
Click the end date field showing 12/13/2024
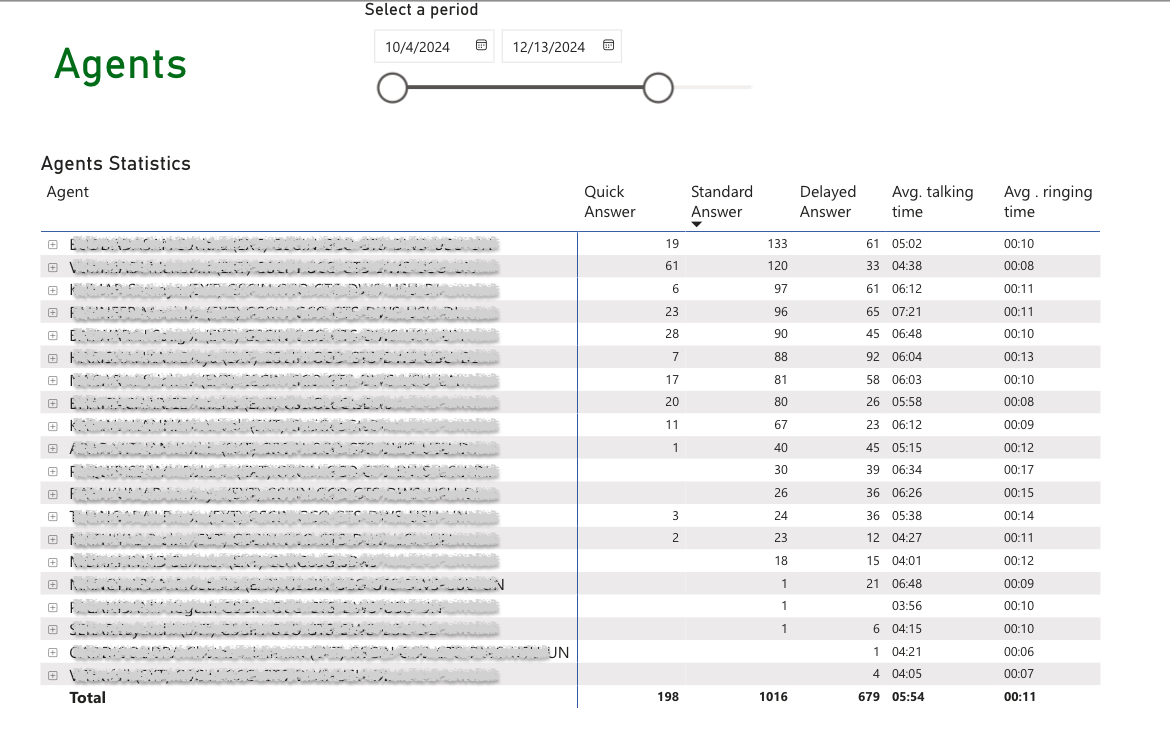point(549,47)
